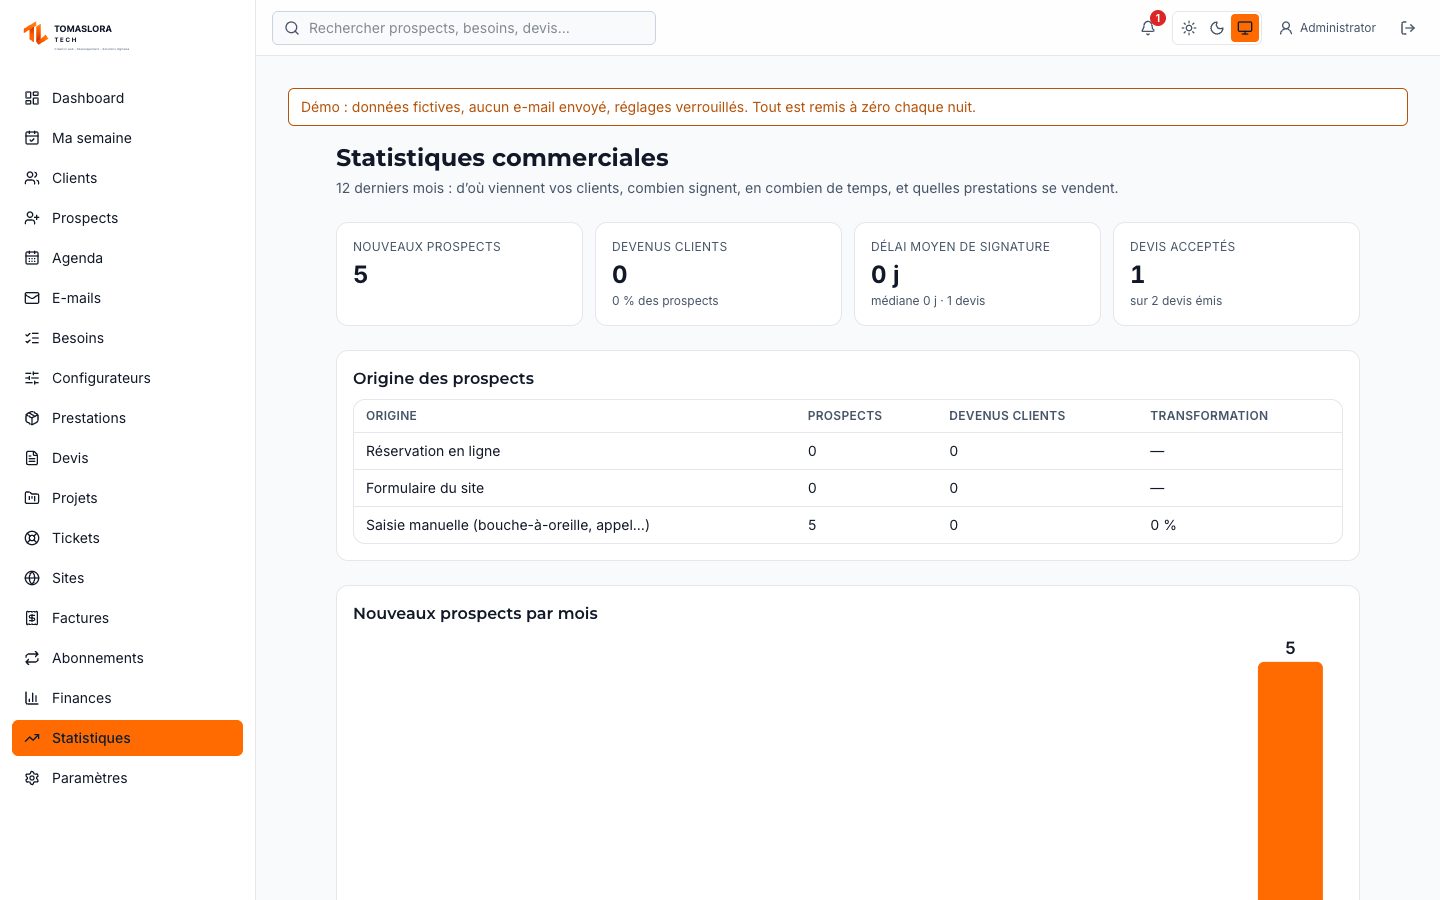Click the Factures receipt icon
Screen dimensions: 1440x900
pyautogui.click(x=32, y=618)
